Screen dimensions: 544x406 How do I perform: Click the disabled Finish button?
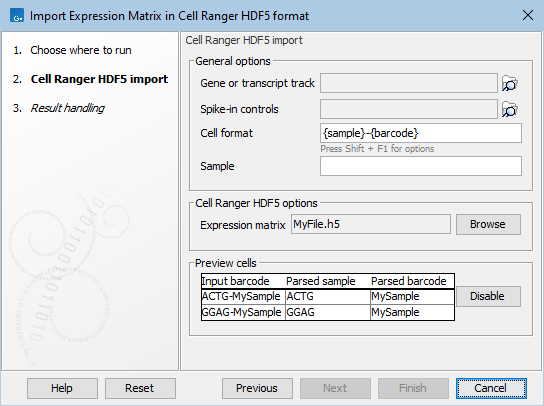(413, 388)
